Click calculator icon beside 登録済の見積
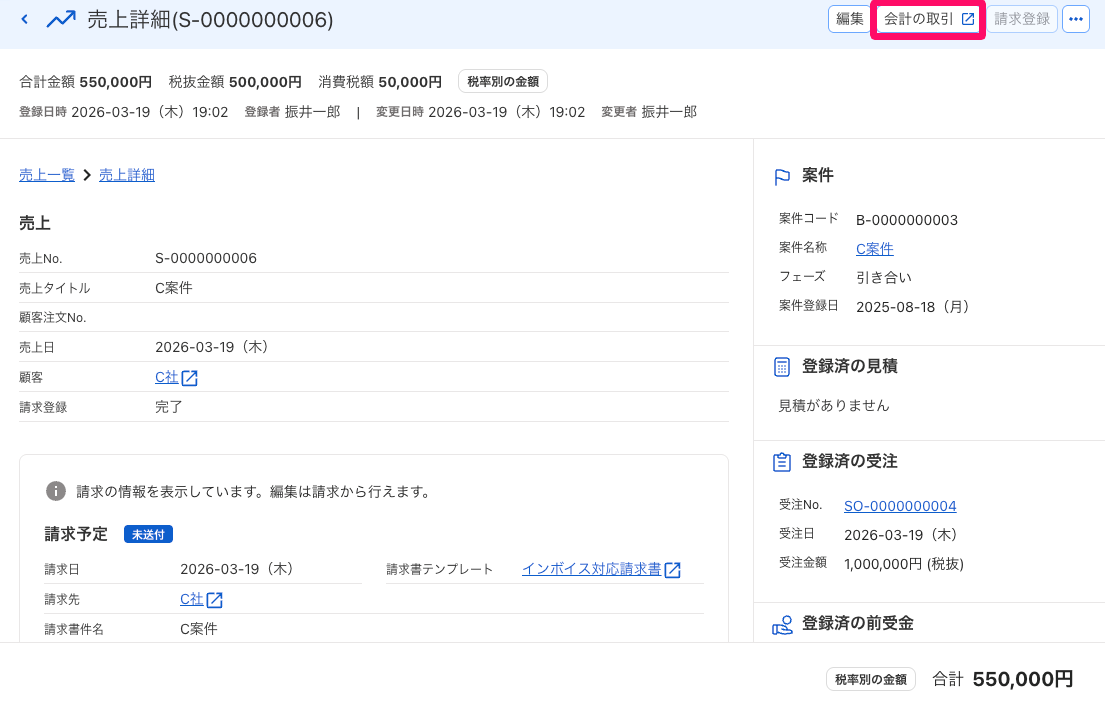The image size is (1105, 704). click(782, 366)
